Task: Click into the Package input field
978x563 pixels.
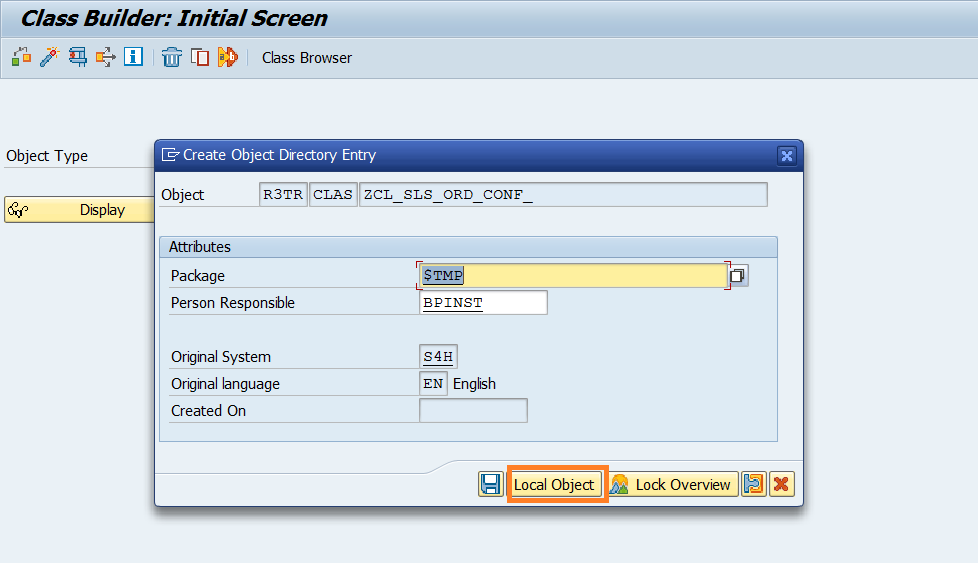Action: point(572,276)
